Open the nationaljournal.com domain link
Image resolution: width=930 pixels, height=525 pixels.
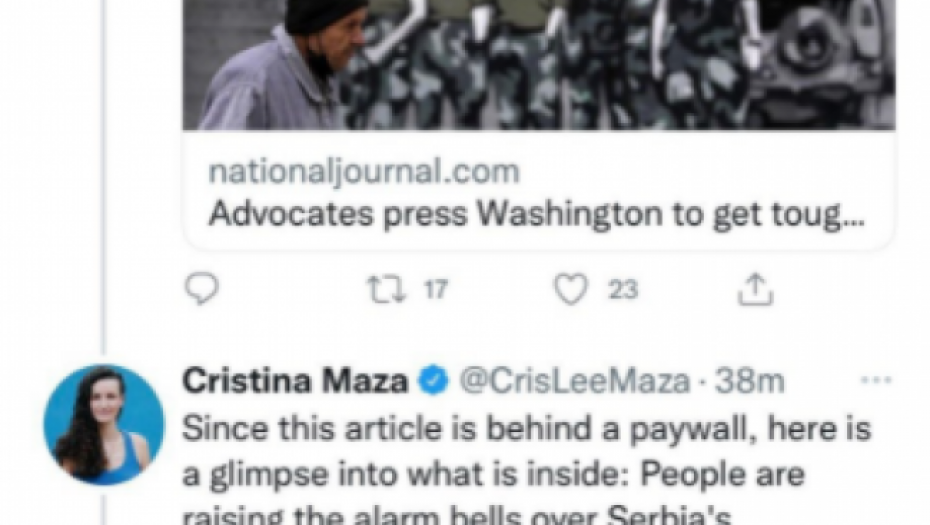pos(364,171)
